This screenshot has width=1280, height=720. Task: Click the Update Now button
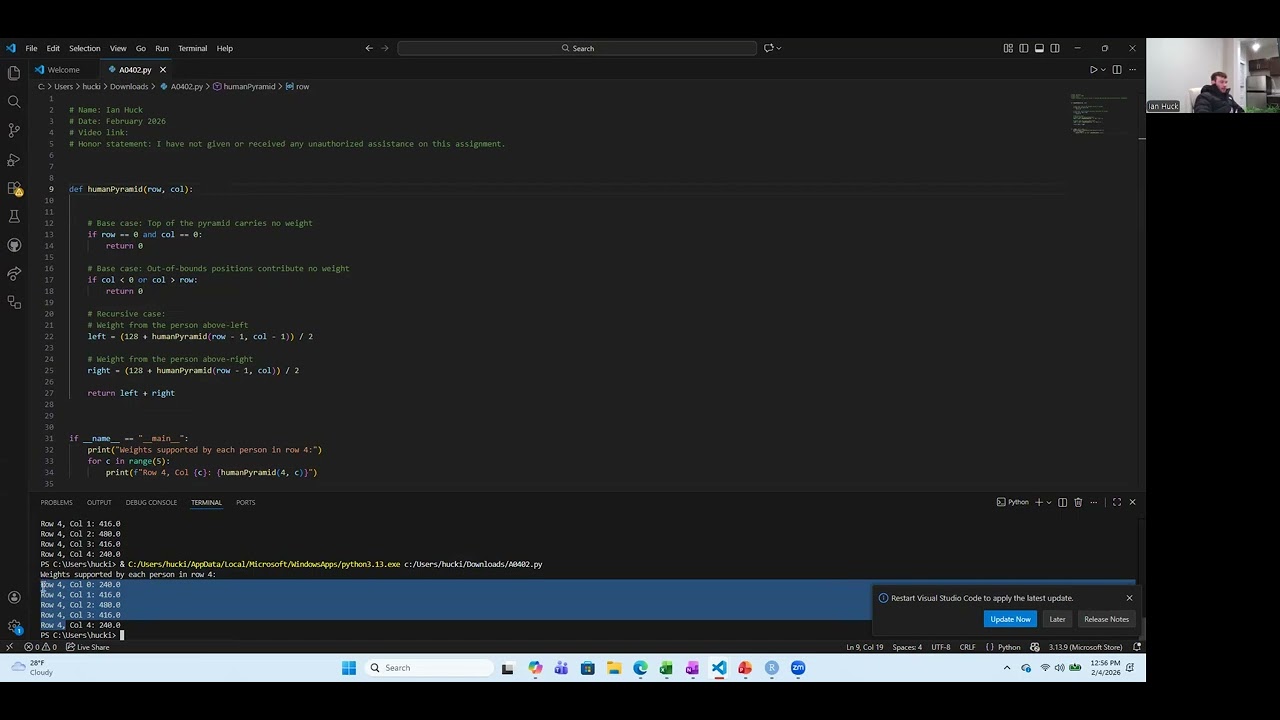[x=1010, y=619]
